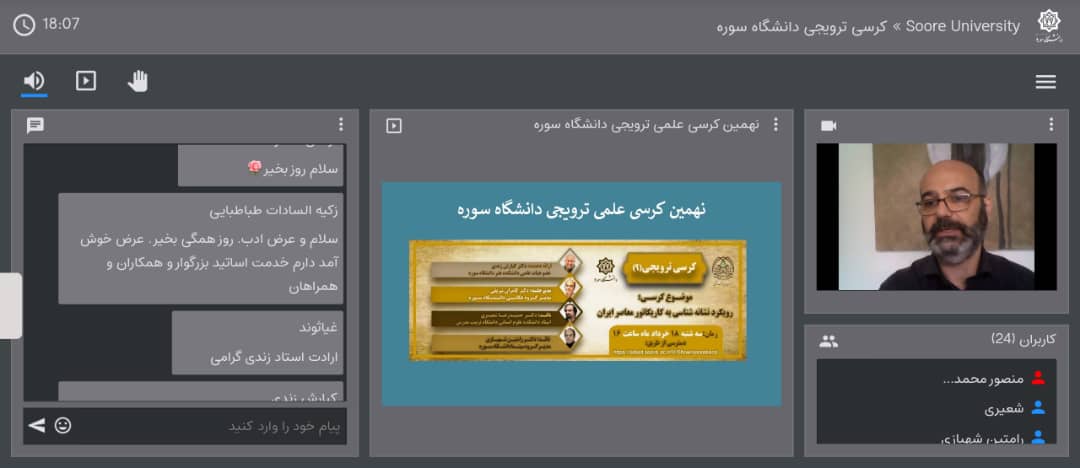Screen dimensions: 1080x468
Task: Click chat message ارادت استاد زندی گرامی
Action: tap(274, 358)
